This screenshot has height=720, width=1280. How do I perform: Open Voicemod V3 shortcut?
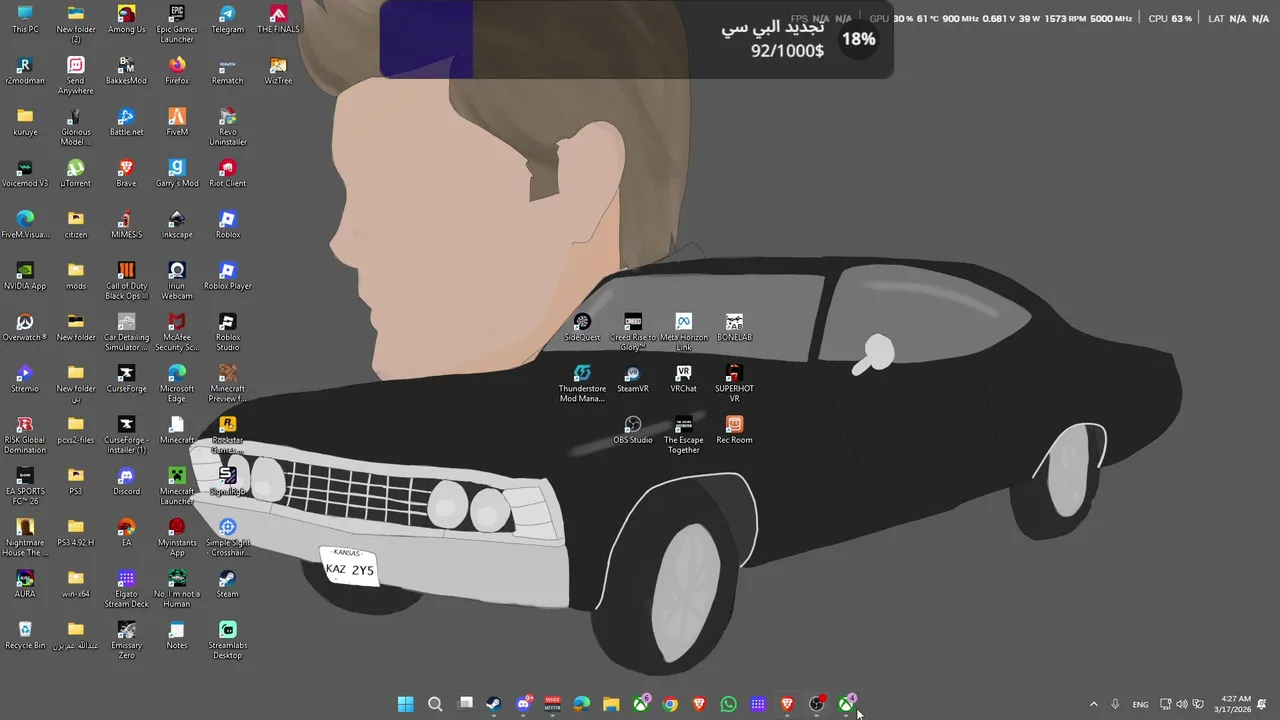pyautogui.click(x=25, y=172)
